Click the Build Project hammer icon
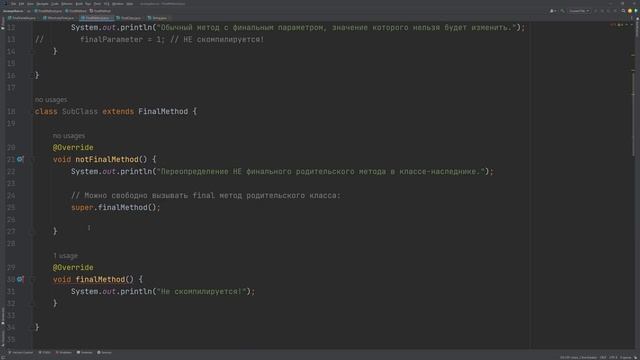This screenshot has height=360, width=640. 562,11
